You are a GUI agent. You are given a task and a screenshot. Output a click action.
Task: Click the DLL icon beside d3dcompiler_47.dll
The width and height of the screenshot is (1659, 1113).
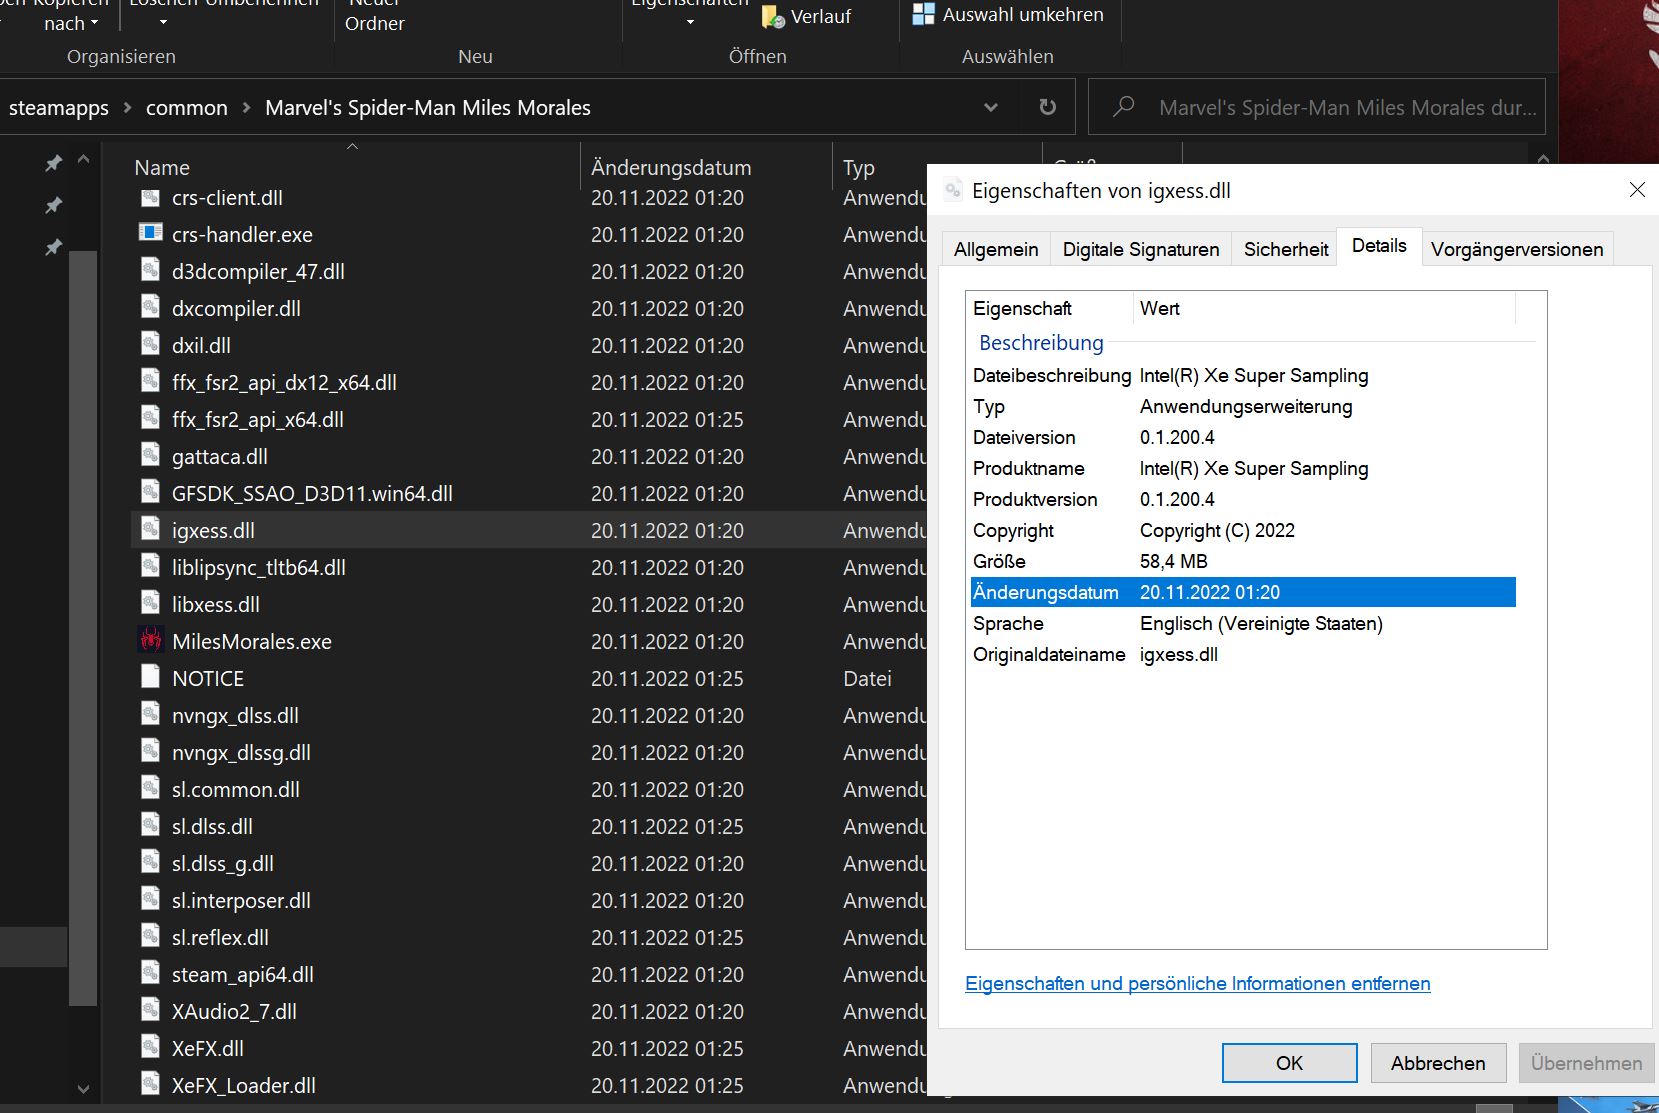[150, 270]
